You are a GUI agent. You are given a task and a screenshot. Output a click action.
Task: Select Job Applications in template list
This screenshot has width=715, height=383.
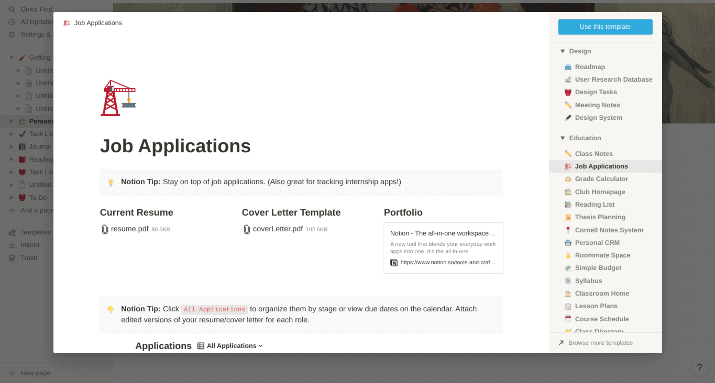[605, 166]
